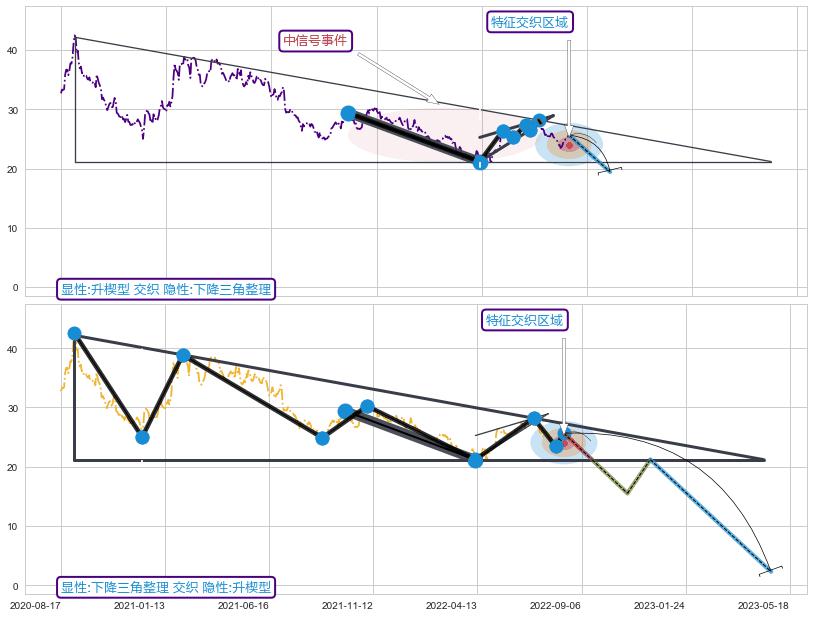
Task: Click the second peak marker near 39 in lower chart
Action: tap(183, 356)
